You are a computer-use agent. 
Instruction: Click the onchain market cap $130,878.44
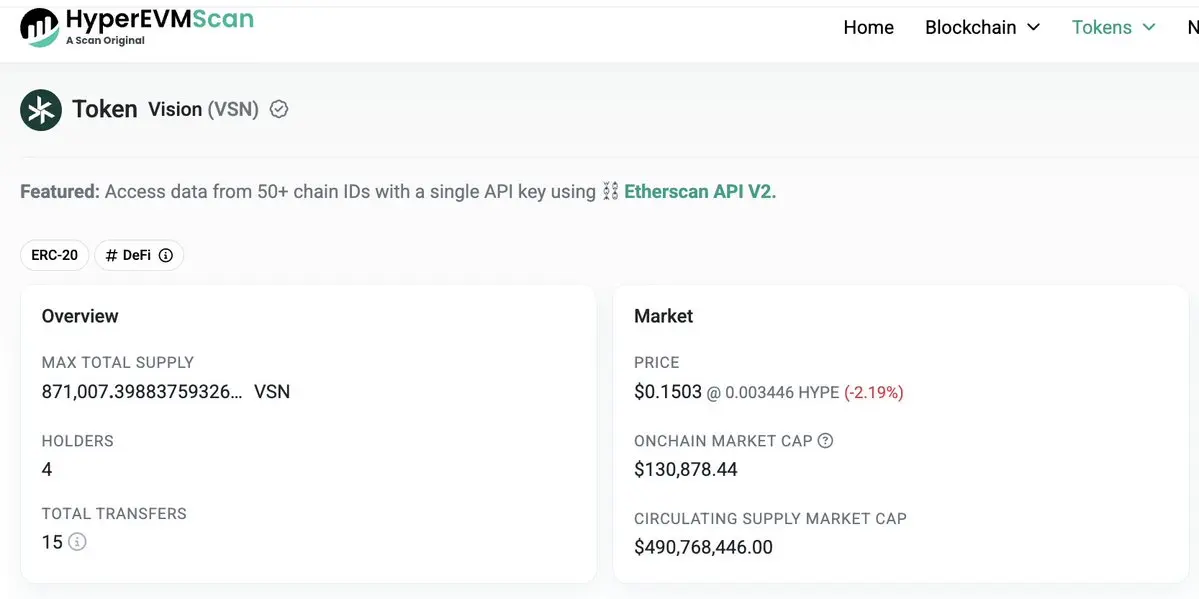(686, 470)
